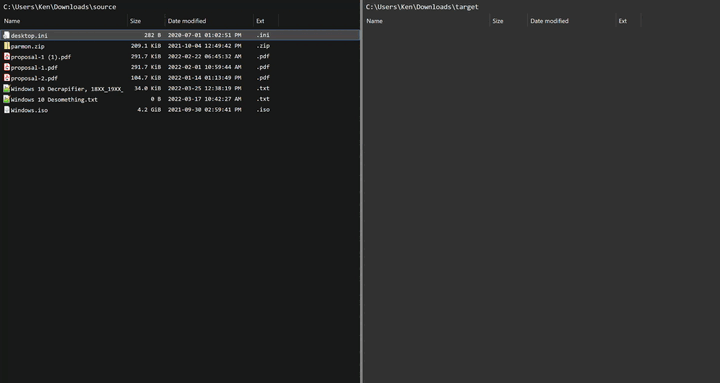Click file name desktop.ini
Screen dimensions: 720x383
tap(29, 35)
